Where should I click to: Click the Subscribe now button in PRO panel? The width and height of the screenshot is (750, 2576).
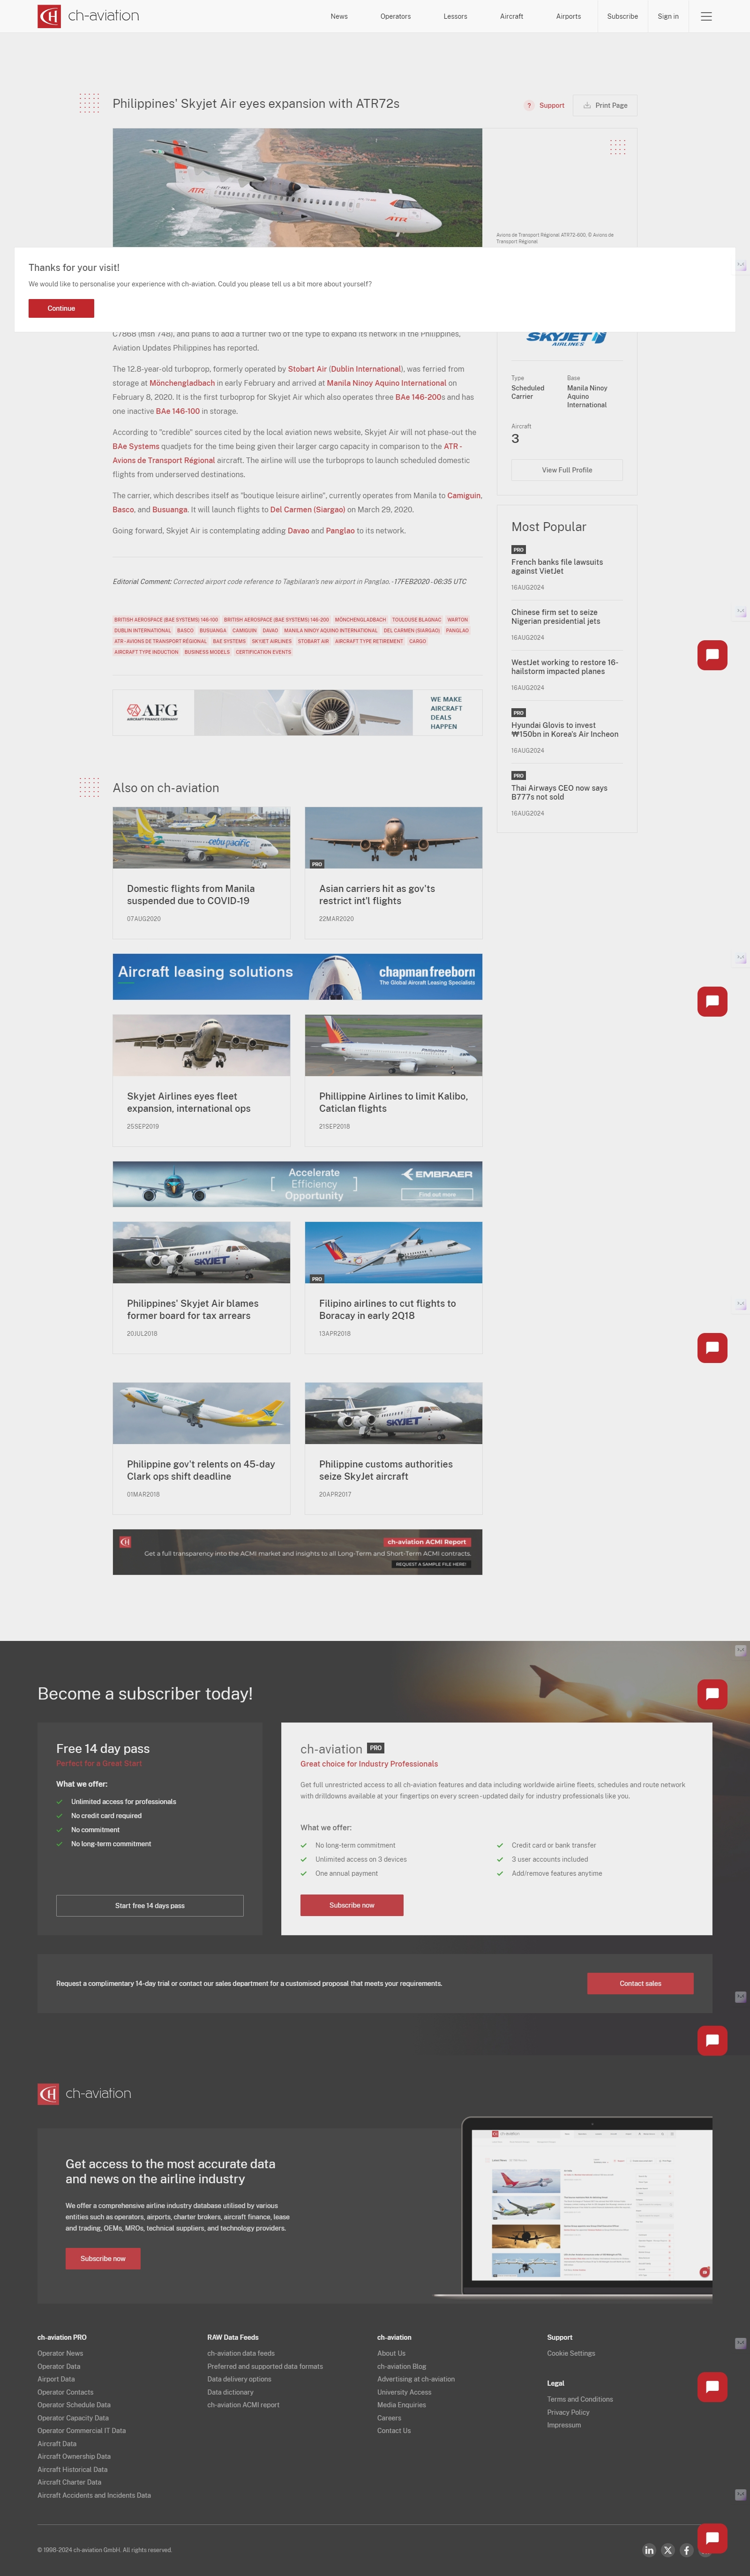point(352,1905)
